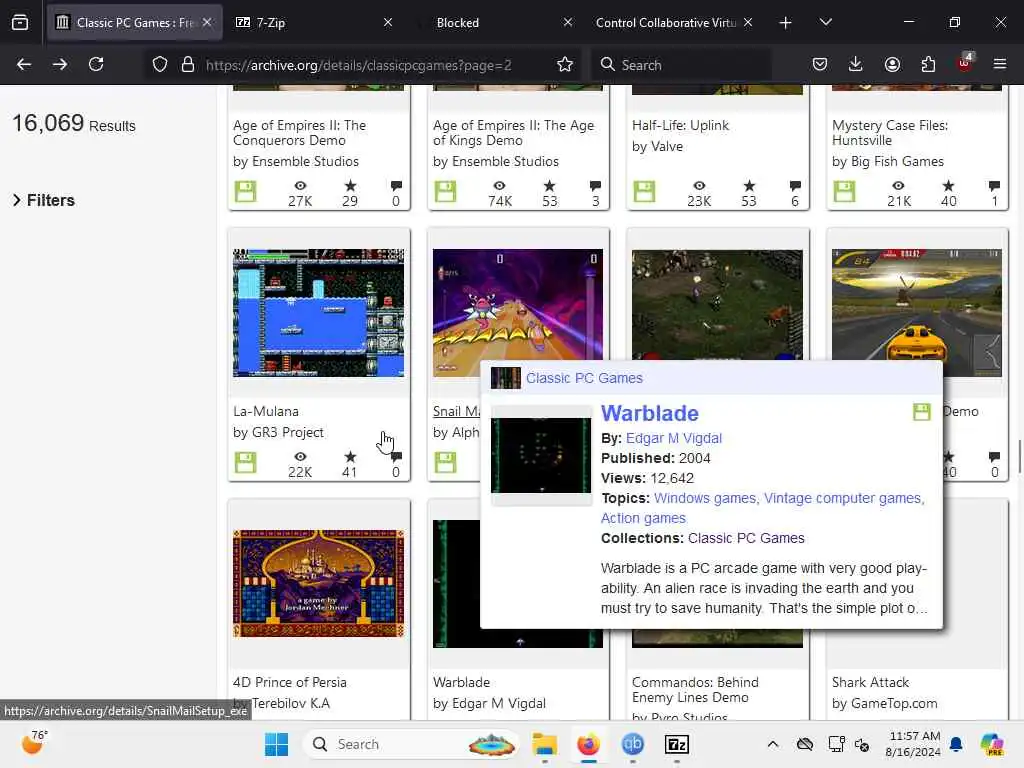Open the Firefox application menu
Viewport: 1024px width, 768px height.
point(1000,64)
